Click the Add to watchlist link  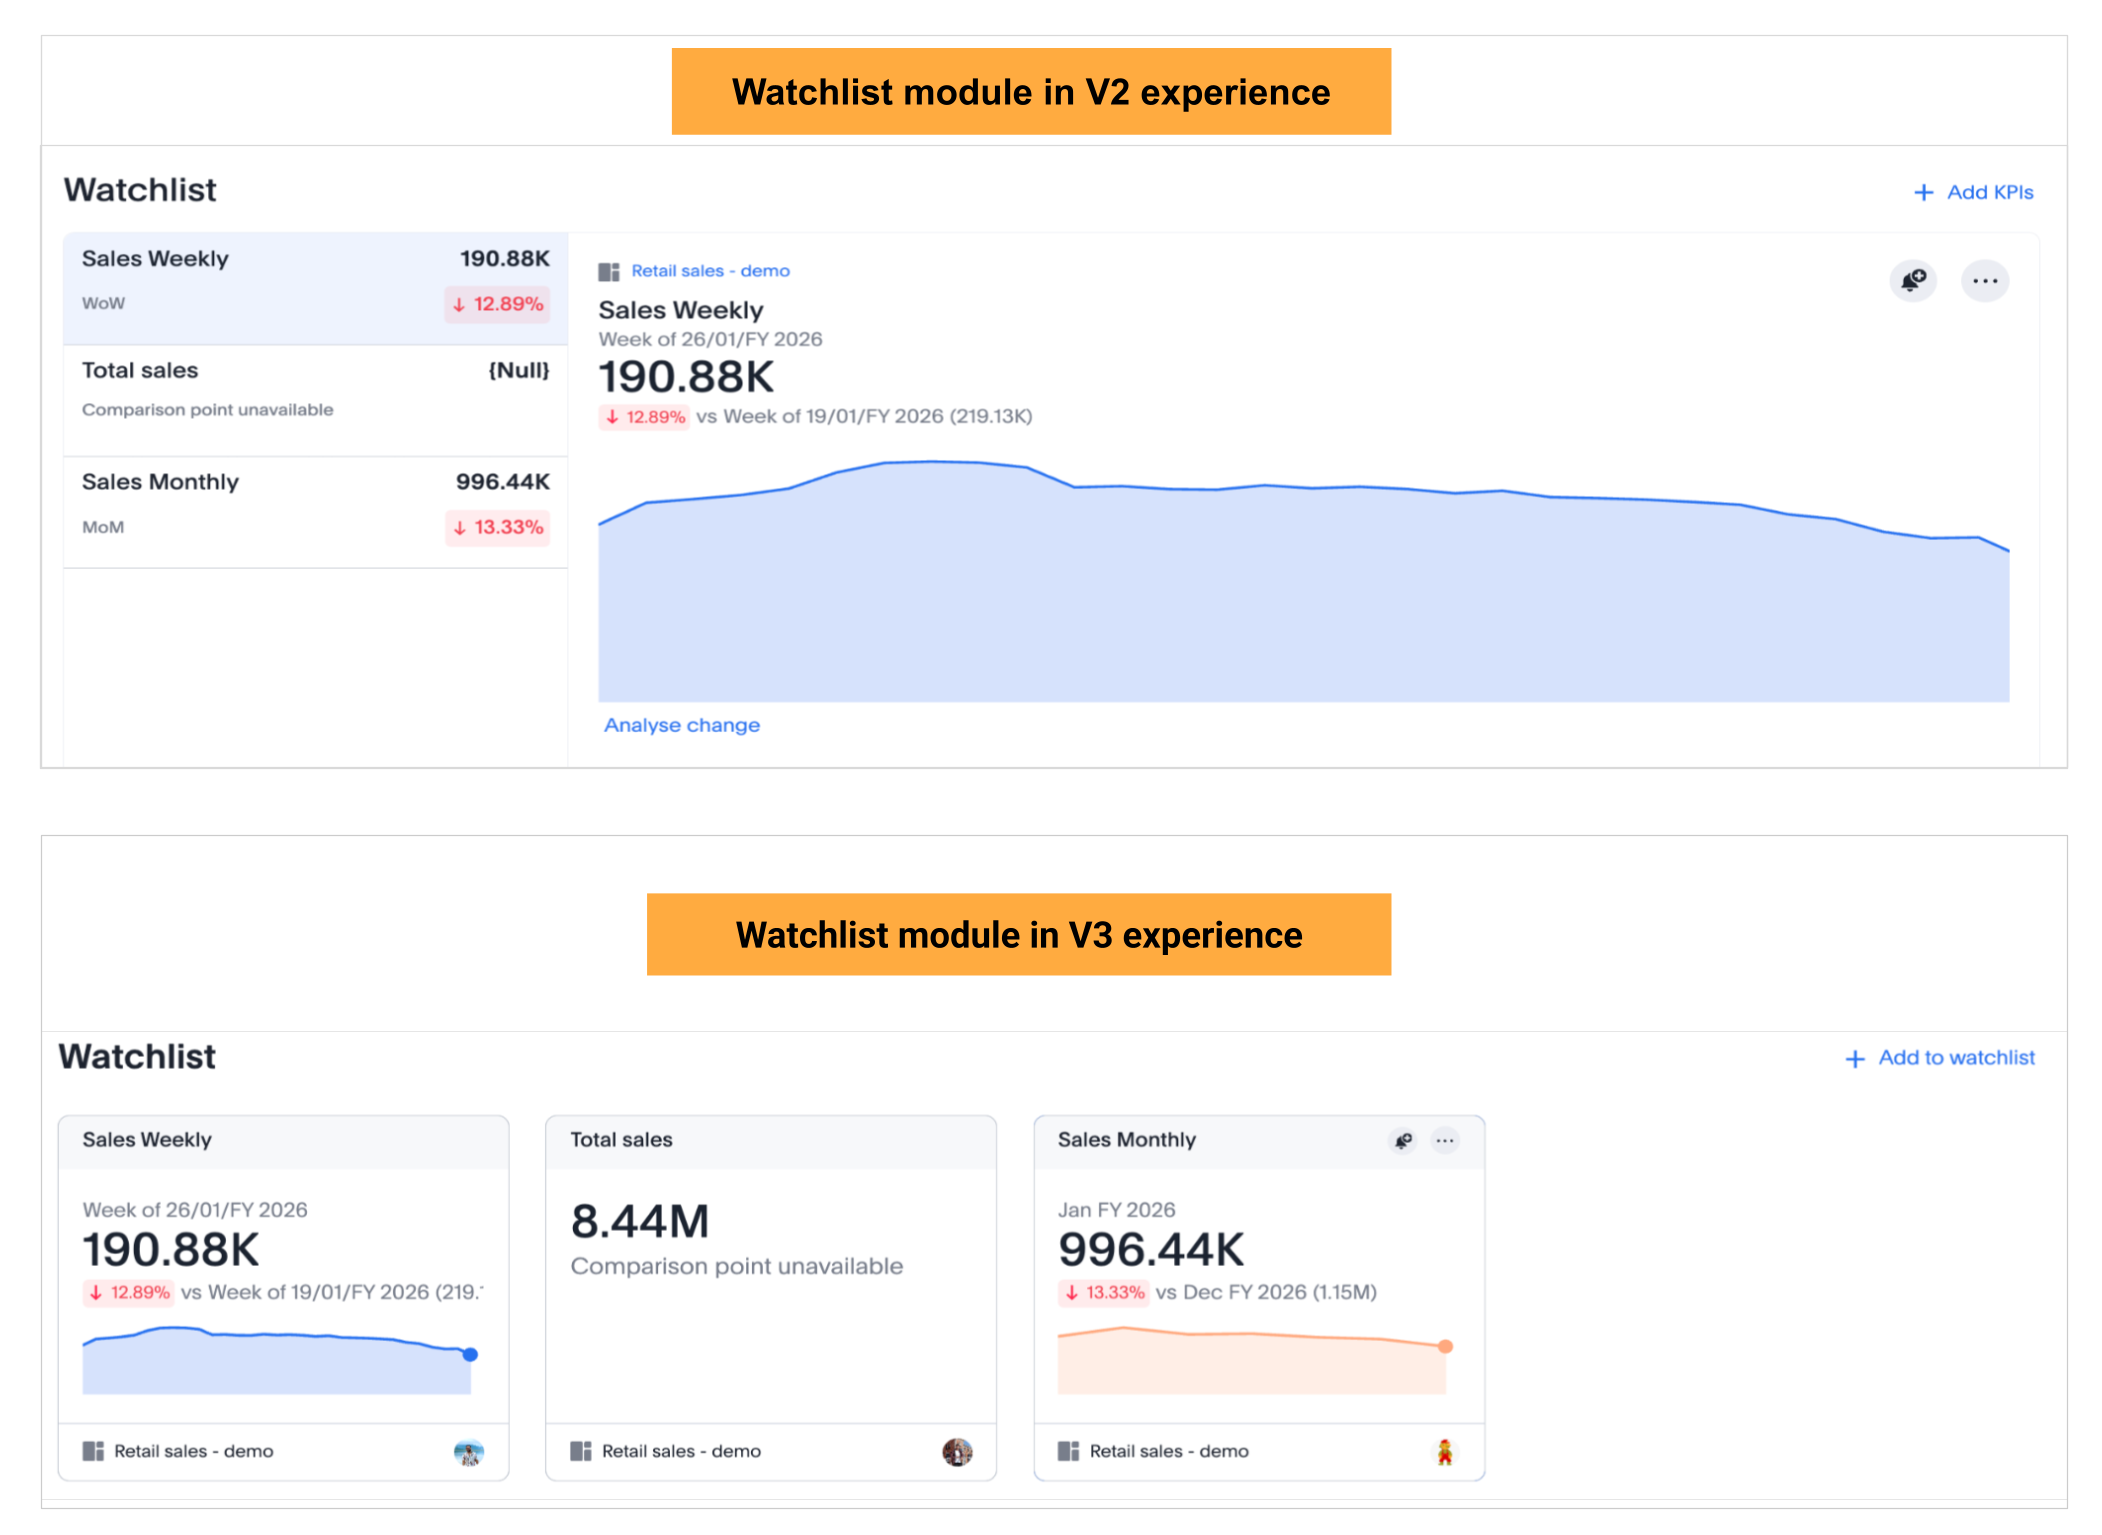[1956, 1058]
